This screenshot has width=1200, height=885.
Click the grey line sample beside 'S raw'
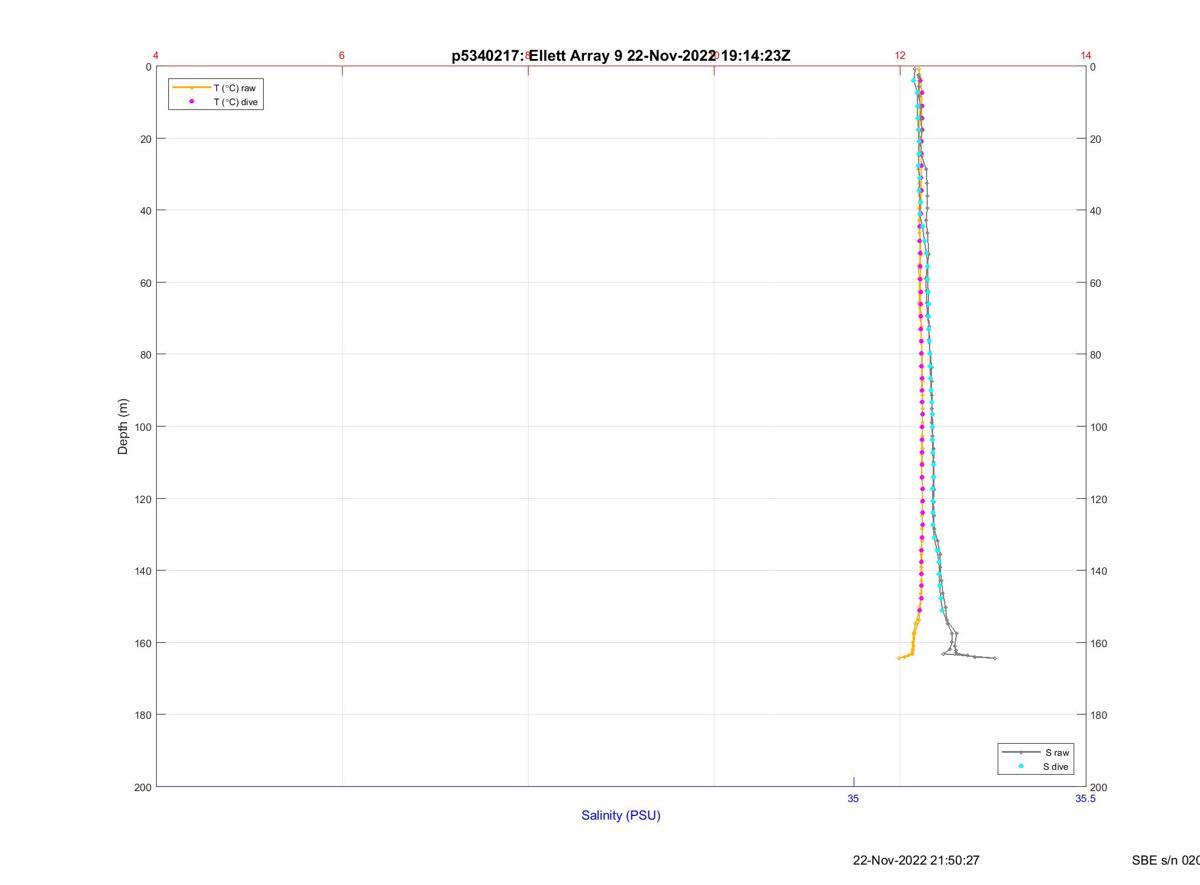pos(1021,752)
